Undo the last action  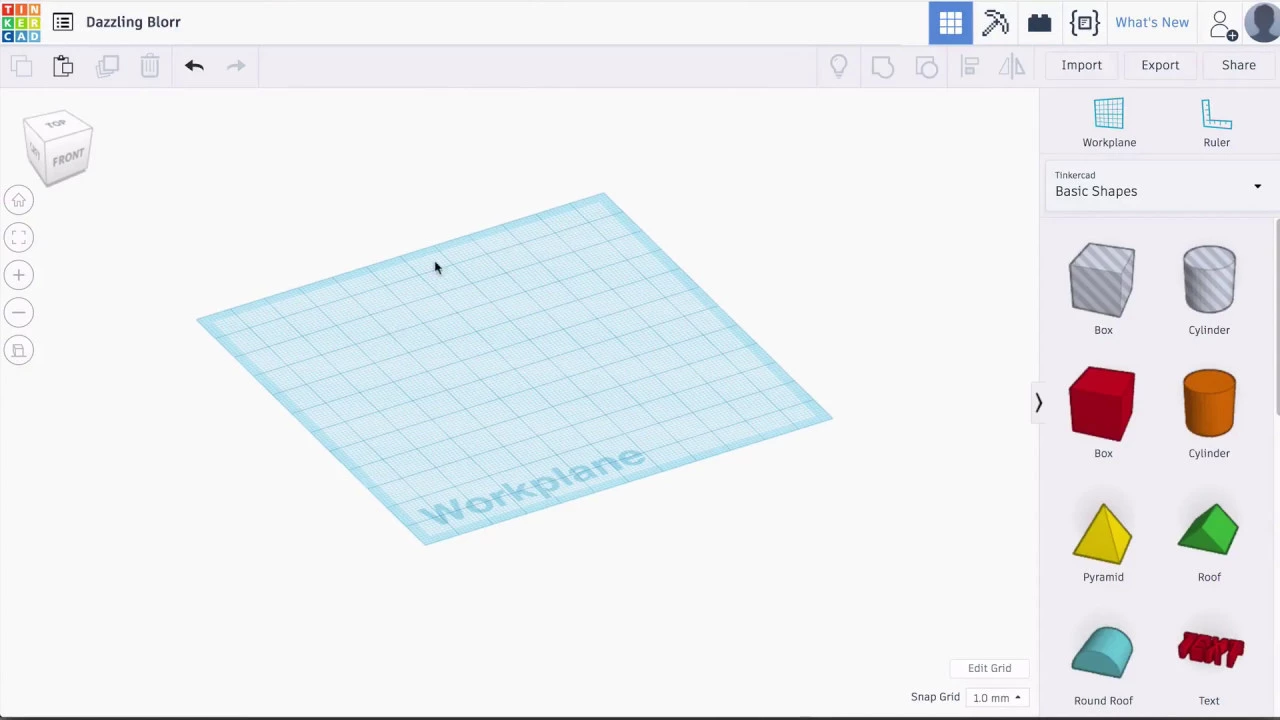click(194, 66)
